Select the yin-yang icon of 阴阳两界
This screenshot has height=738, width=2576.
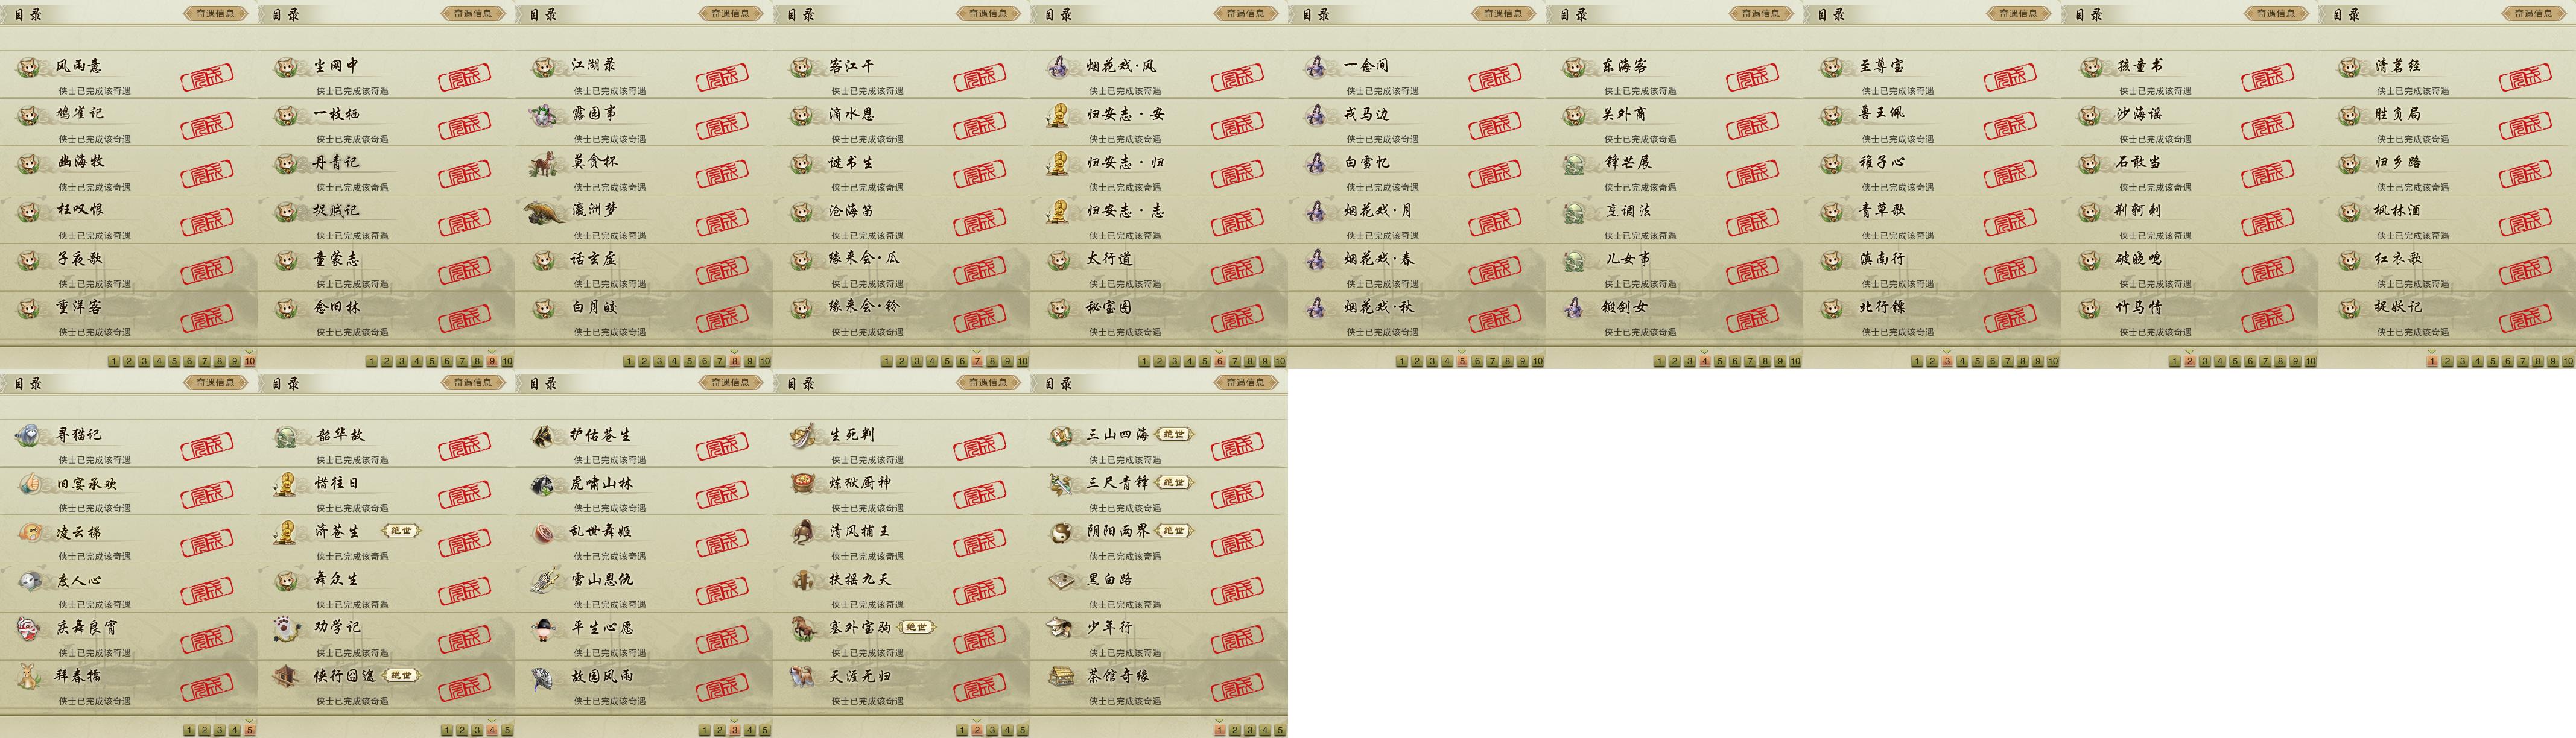click(1060, 532)
